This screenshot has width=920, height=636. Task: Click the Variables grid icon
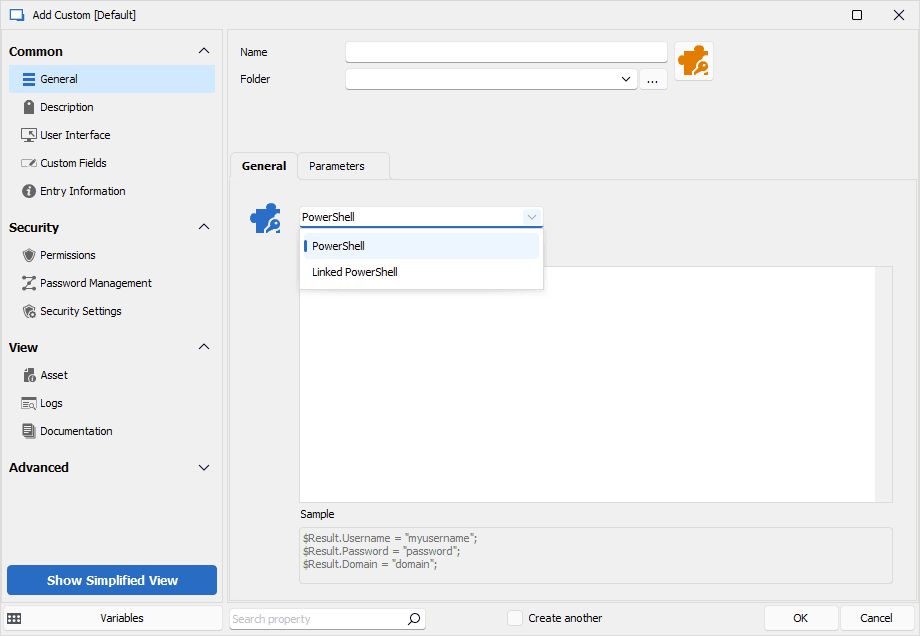click(x=14, y=618)
